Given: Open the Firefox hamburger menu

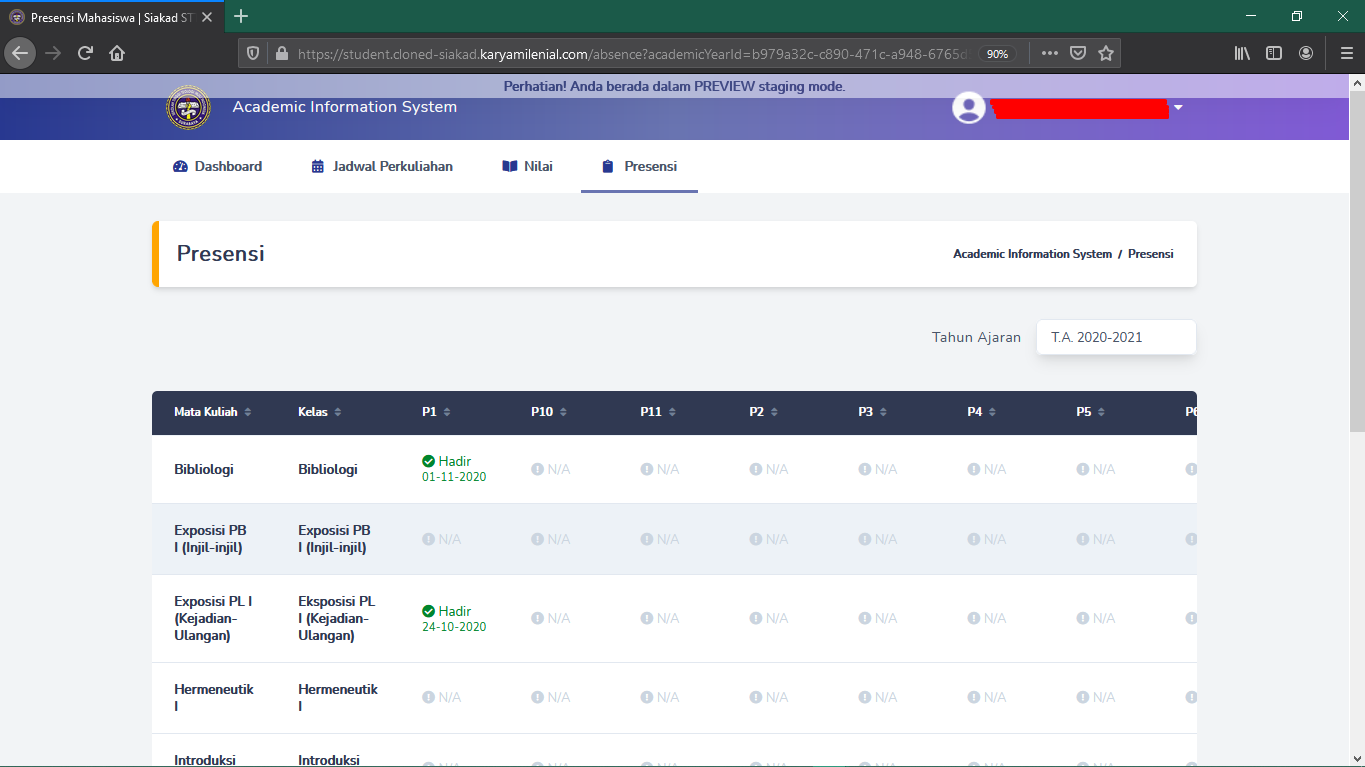Looking at the screenshot, I should 1346,53.
